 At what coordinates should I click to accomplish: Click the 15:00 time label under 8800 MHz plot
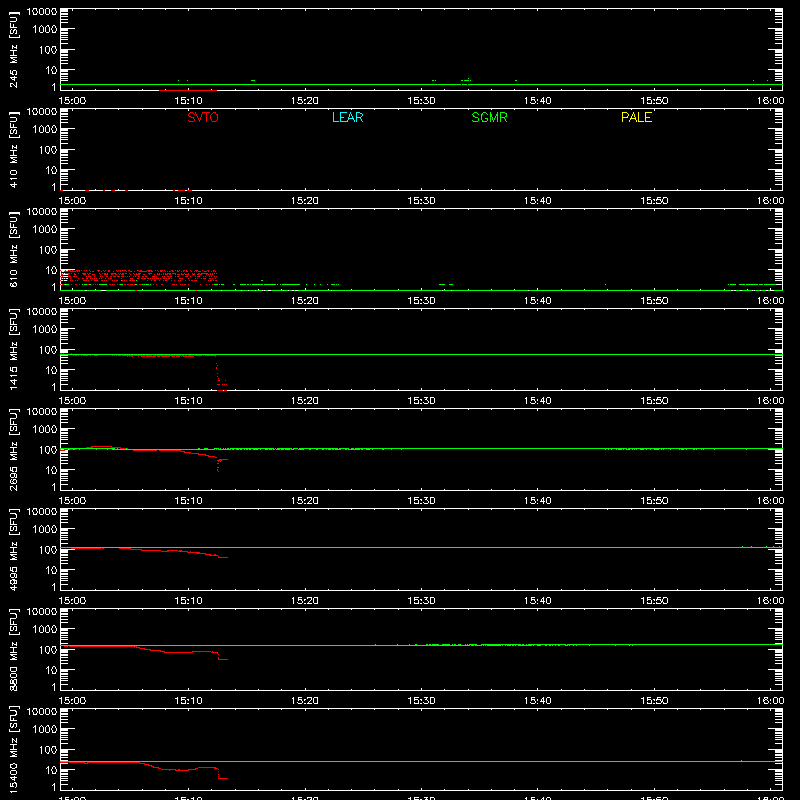(72, 701)
